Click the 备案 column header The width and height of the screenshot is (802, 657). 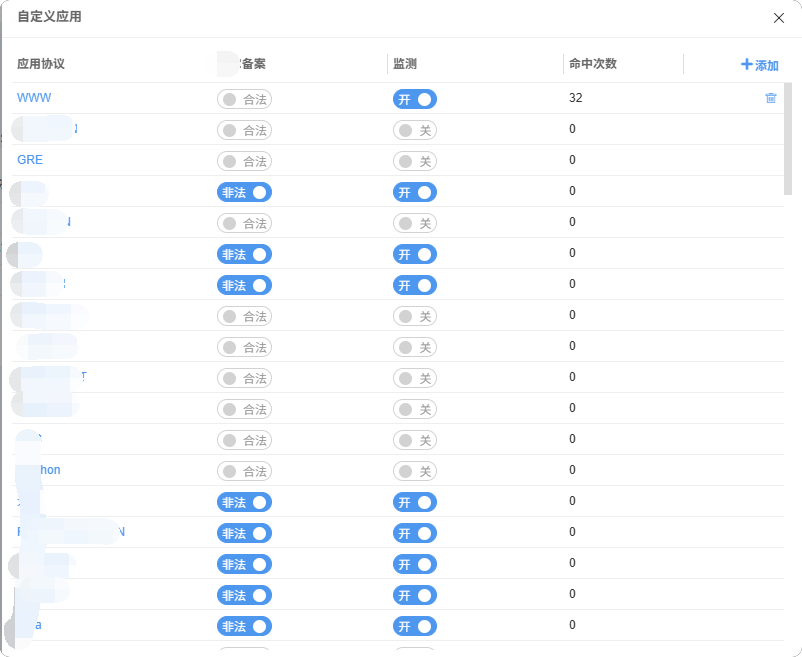pyautogui.click(x=253, y=64)
